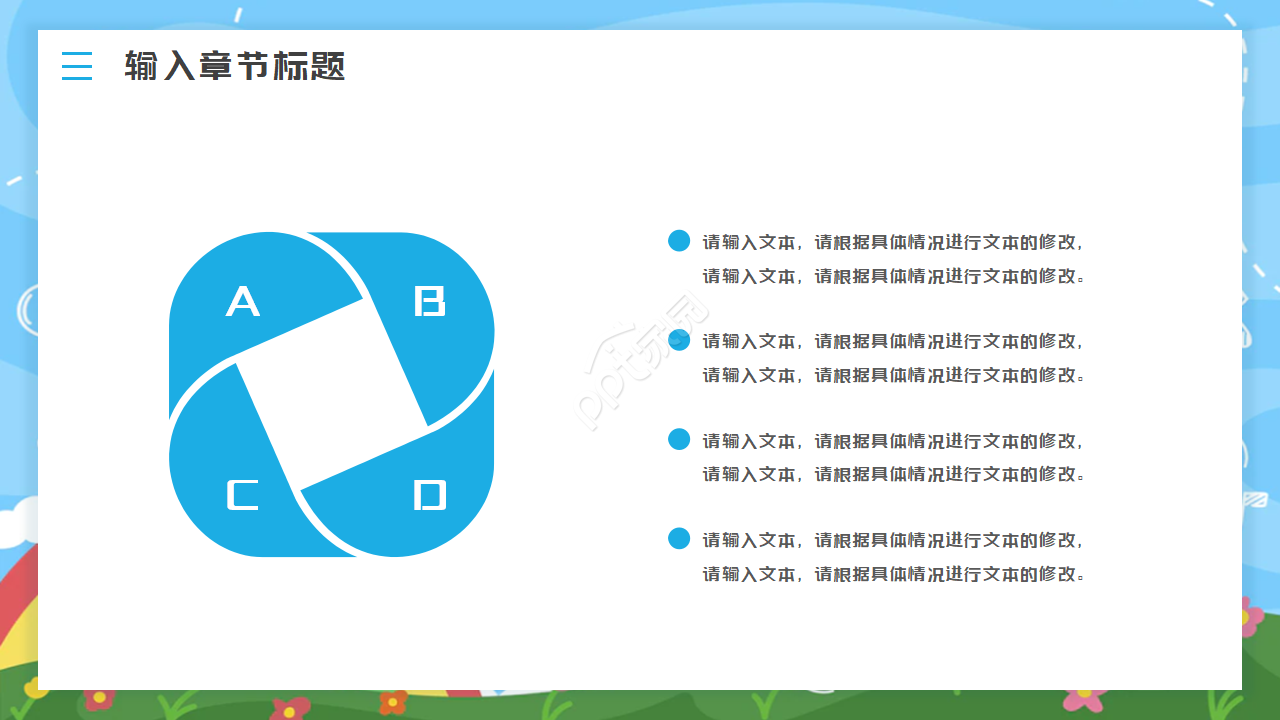Click the third blue bullet dot in the list
The width and height of the screenshot is (1280, 720).
tap(679, 439)
